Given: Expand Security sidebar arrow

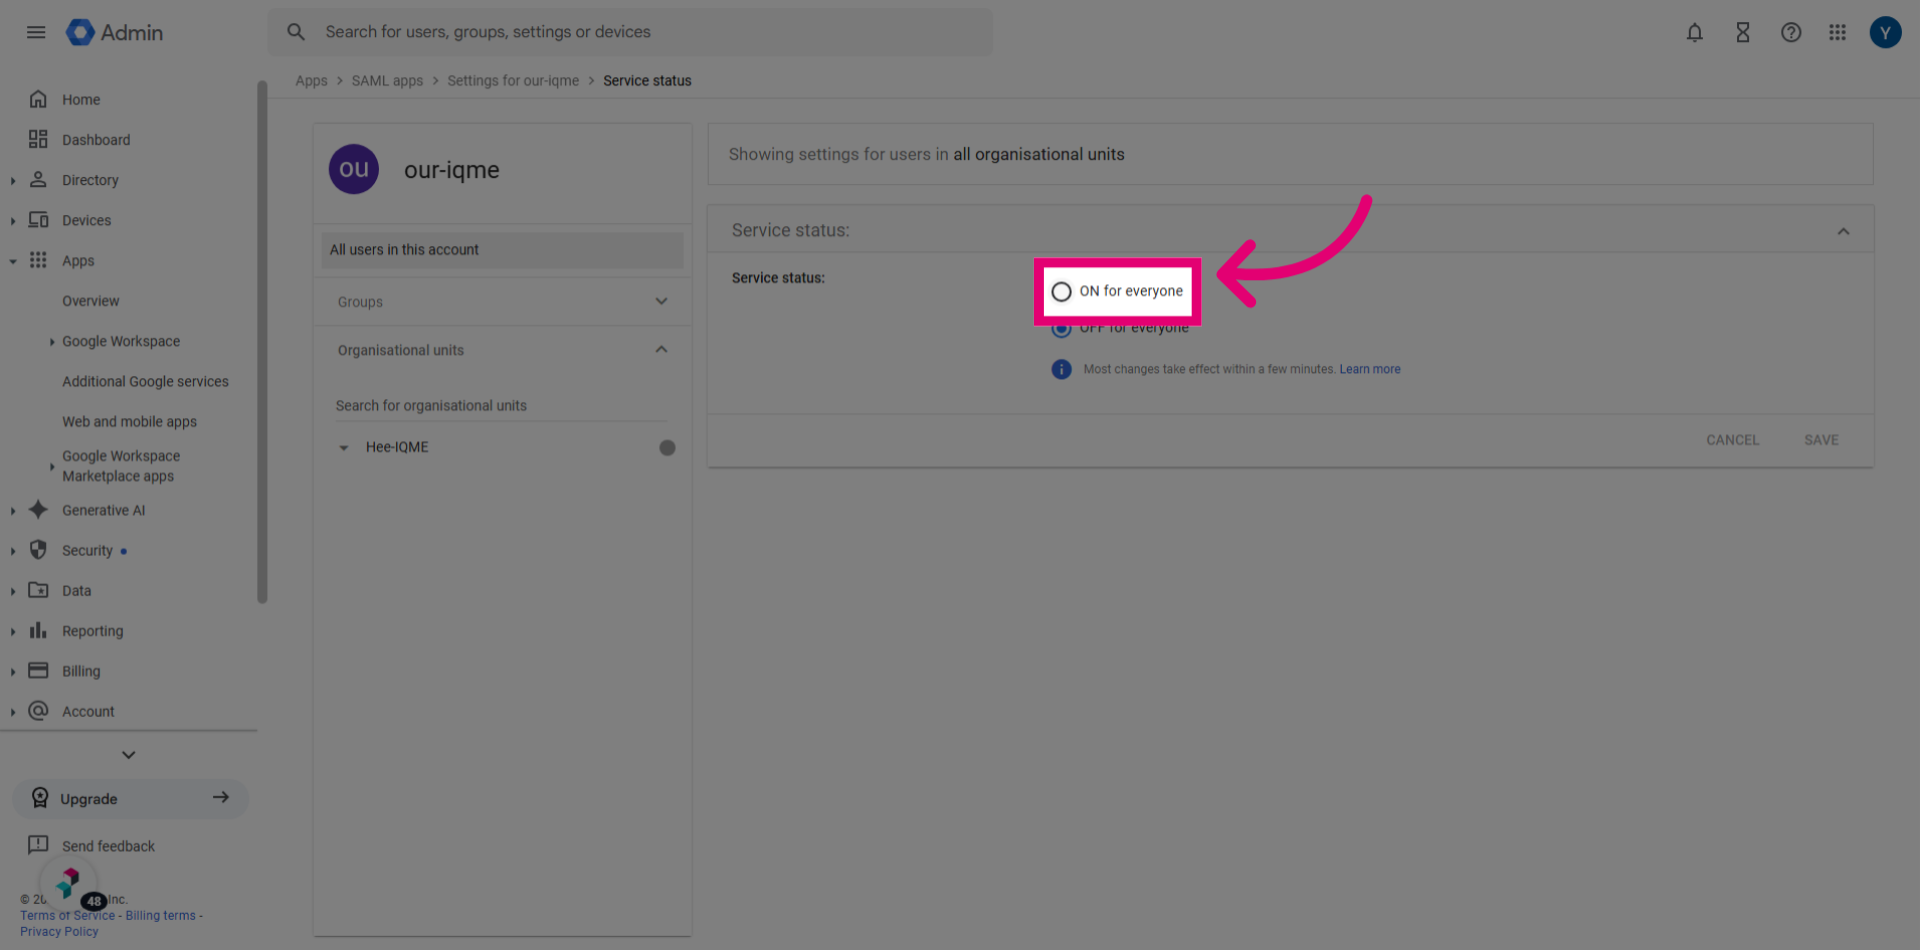Looking at the screenshot, I should (13, 551).
